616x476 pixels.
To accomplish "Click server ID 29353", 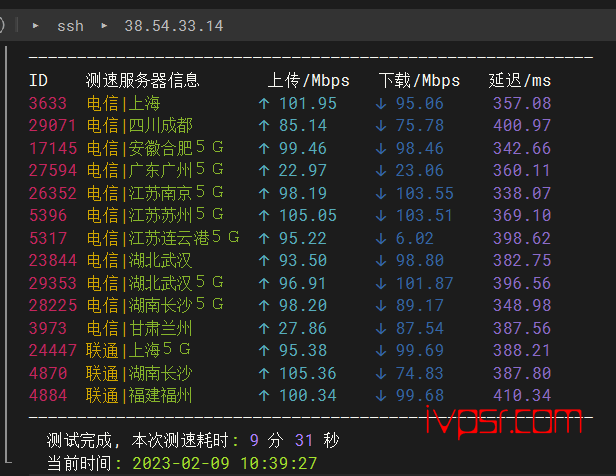I will coord(53,283).
